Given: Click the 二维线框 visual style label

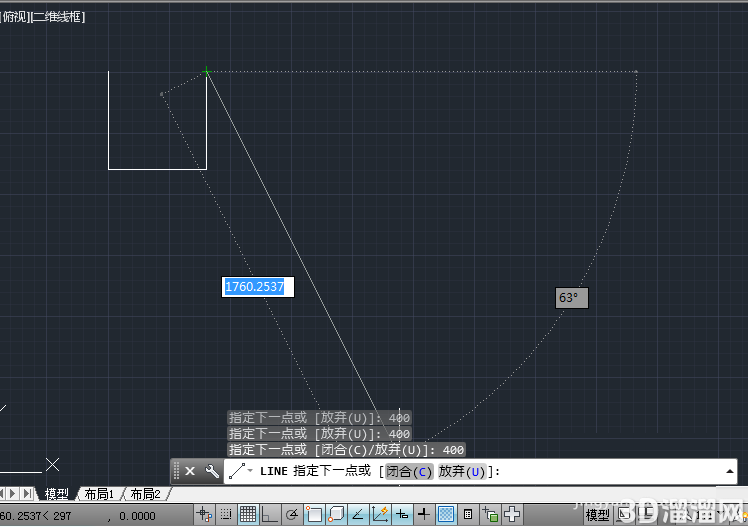Looking at the screenshot, I should coord(58,17).
